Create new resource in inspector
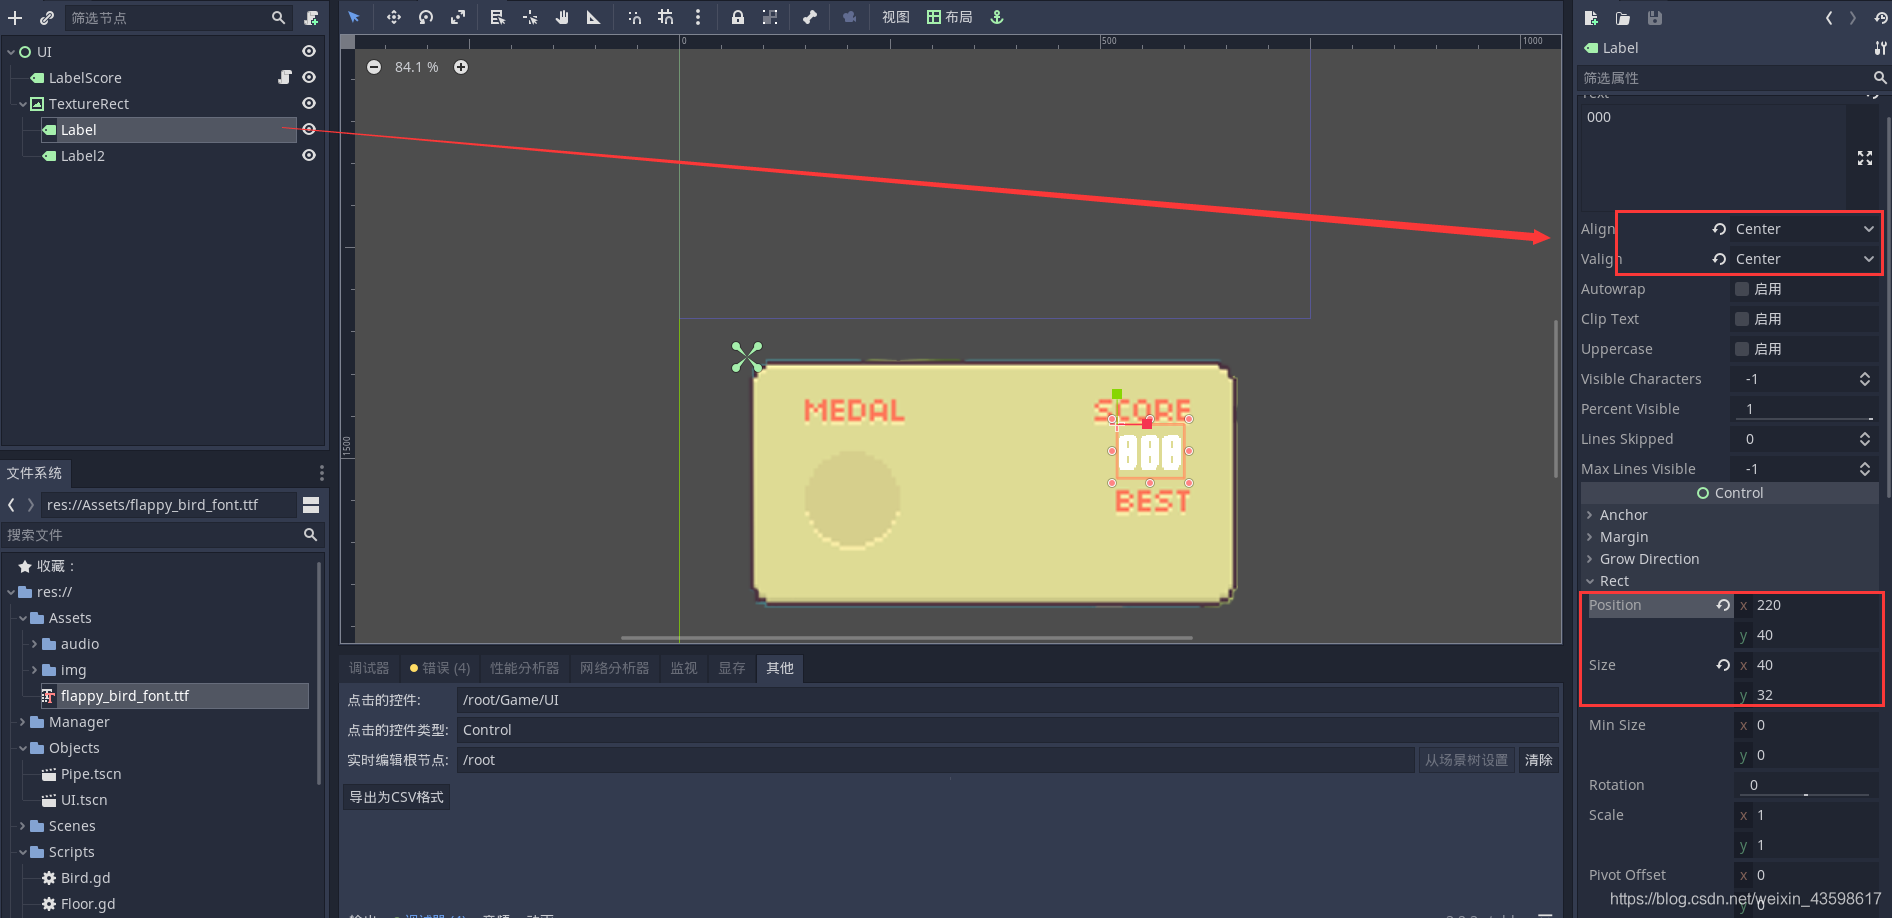The width and height of the screenshot is (1892, 918). point(1591,18)
